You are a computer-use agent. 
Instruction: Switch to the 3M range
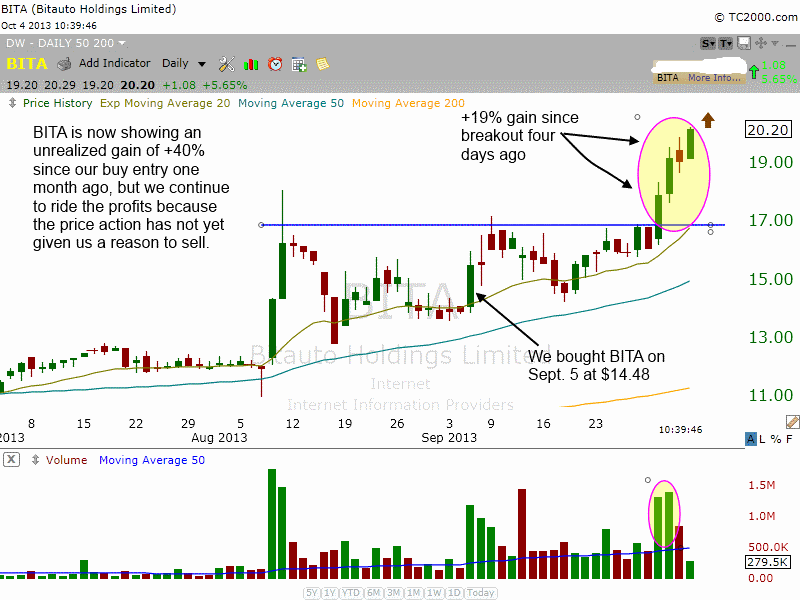point(393,593)
